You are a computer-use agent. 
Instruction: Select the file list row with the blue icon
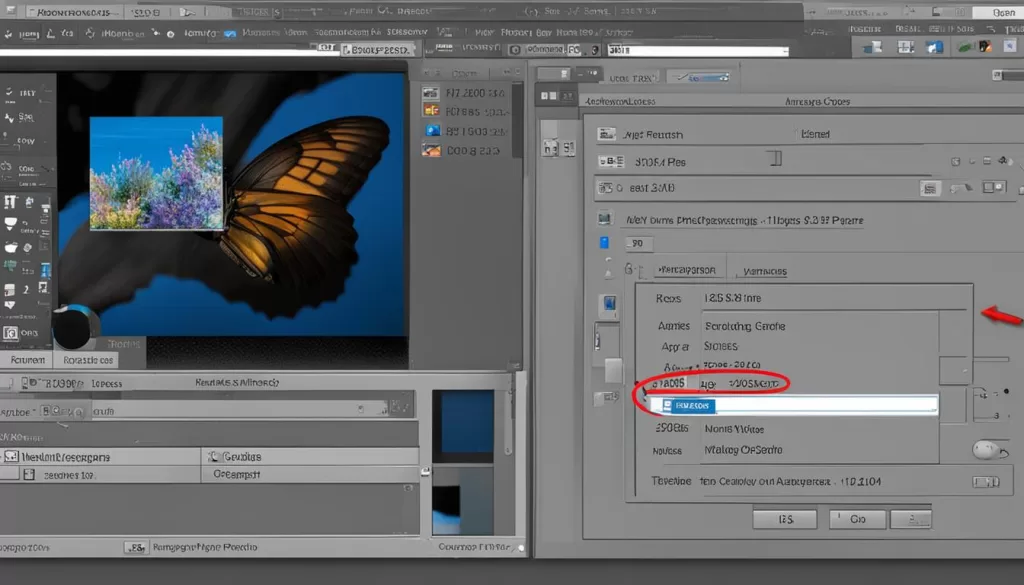point(465,131)
